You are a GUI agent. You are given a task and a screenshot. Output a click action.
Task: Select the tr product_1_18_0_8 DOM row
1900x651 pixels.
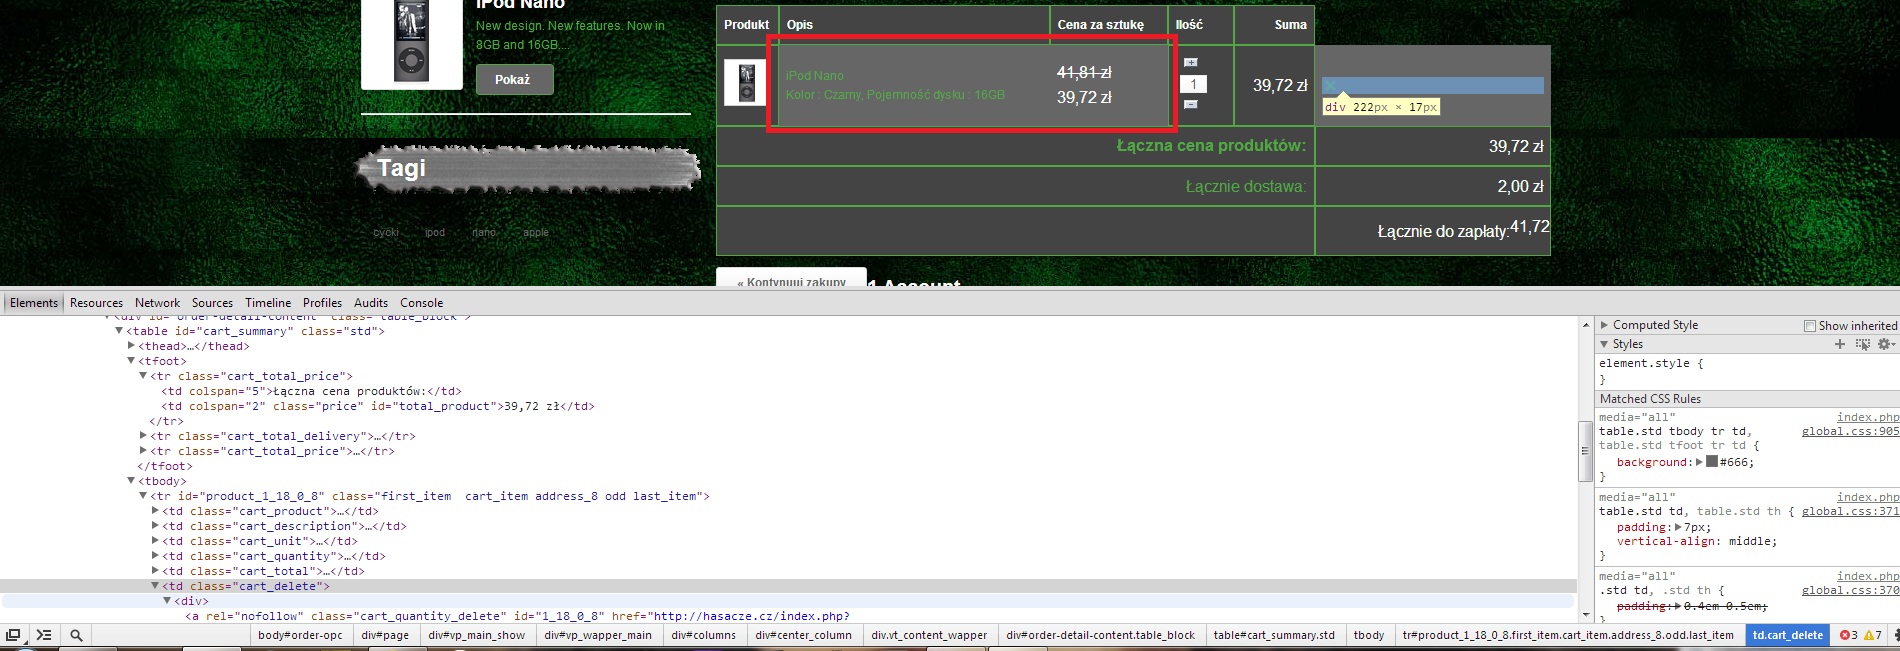point(430,496)
